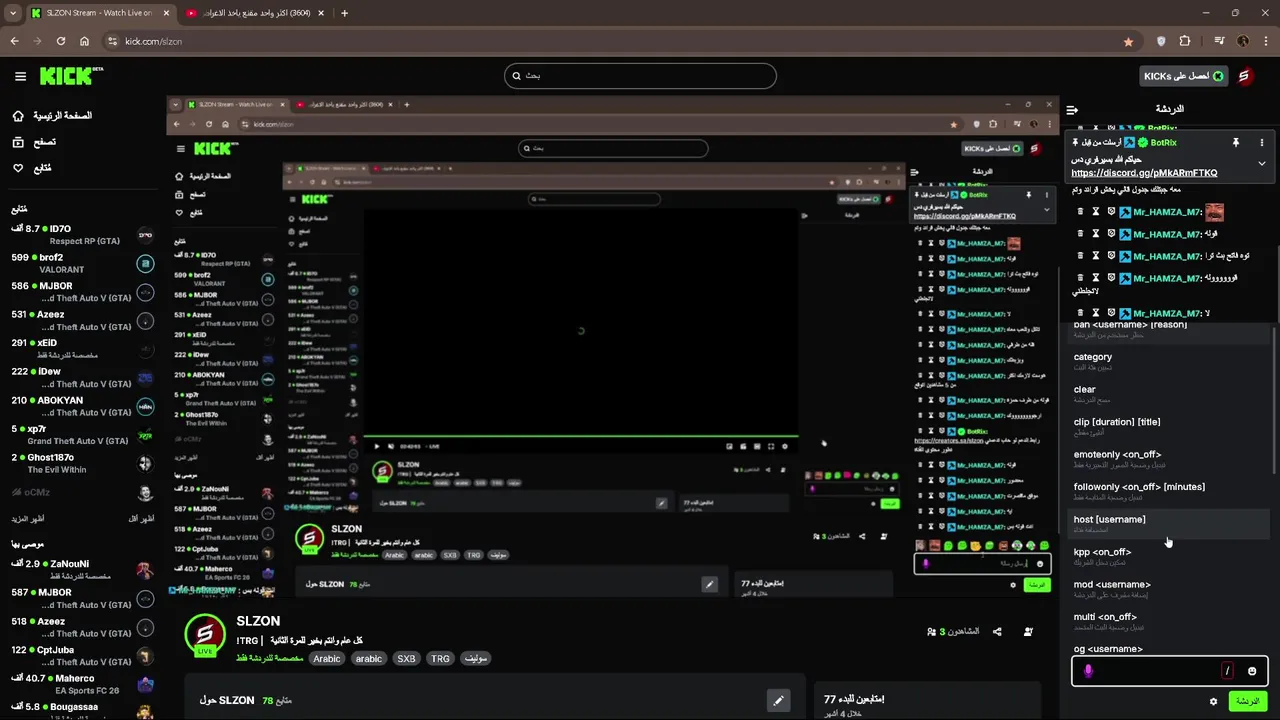Viewport: 1280px width, 720px height.
Task: Choose 'followonly <on_off> [minutes]' command
Action: [x=1167, y=492]
